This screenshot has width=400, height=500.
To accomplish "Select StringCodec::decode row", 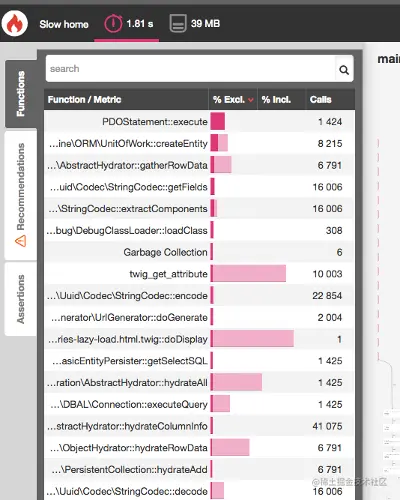I will [x=199, y=491].
